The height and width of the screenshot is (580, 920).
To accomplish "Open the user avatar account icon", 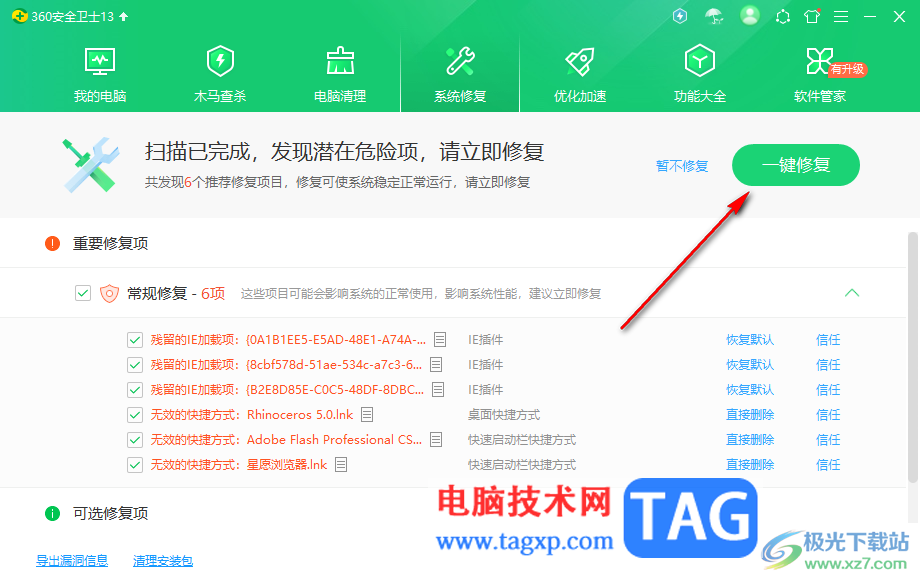I will [x=749, y=15].
